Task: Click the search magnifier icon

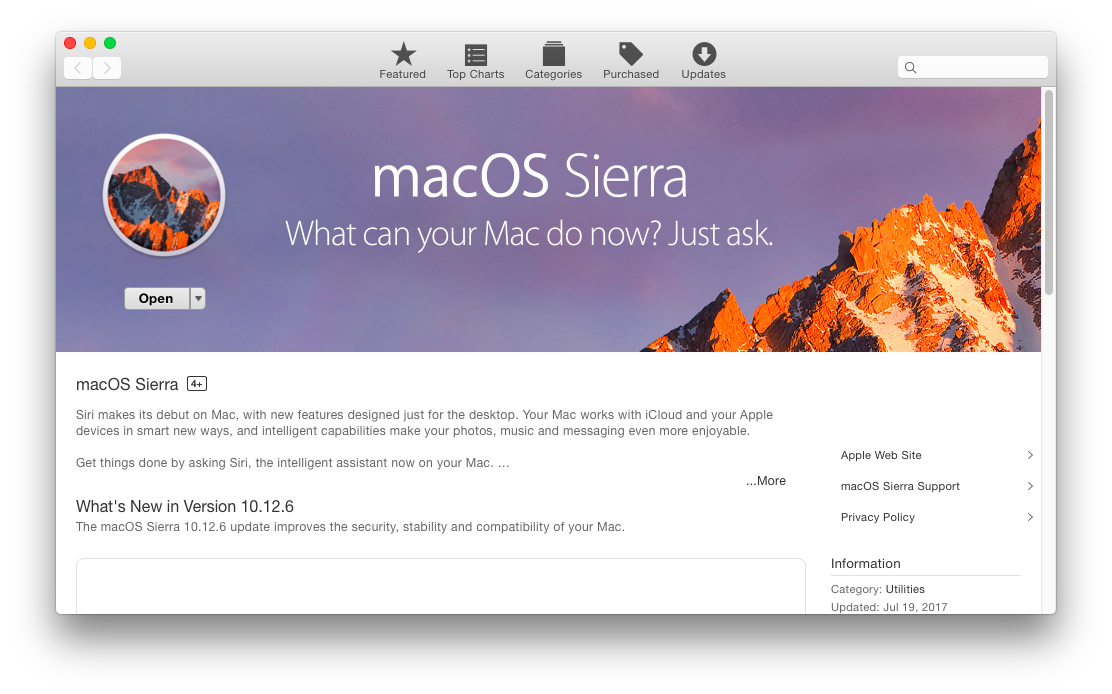Action: point(911,67)
